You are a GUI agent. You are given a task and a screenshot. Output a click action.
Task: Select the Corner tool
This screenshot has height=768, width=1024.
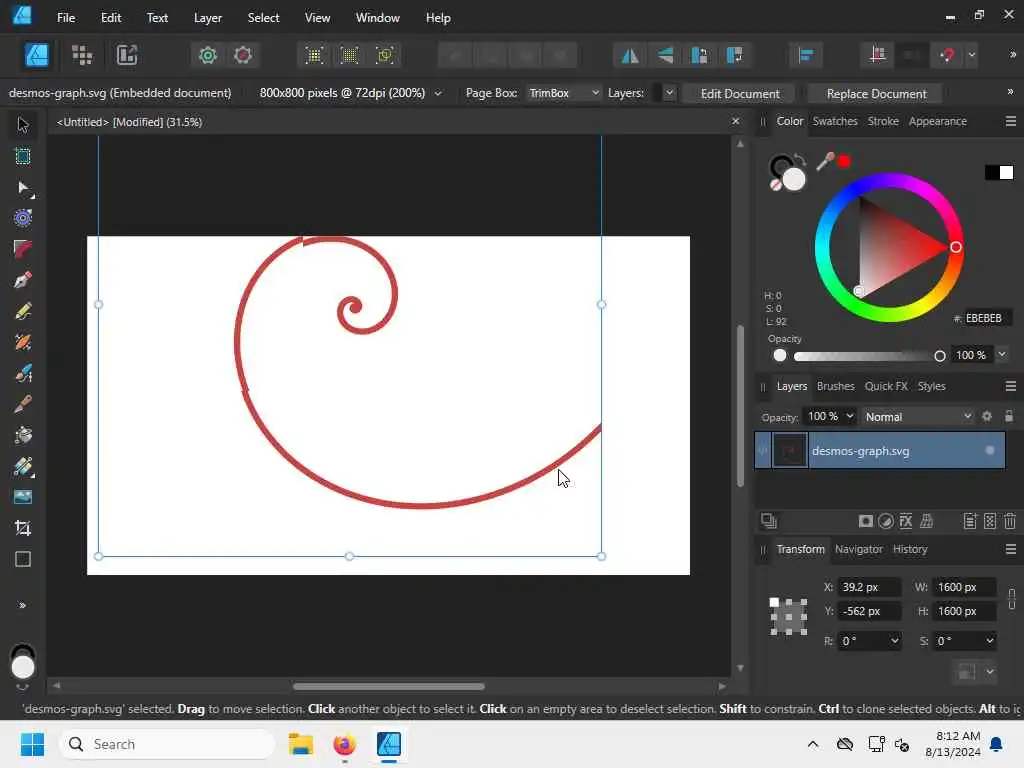[x=23, y=249]
